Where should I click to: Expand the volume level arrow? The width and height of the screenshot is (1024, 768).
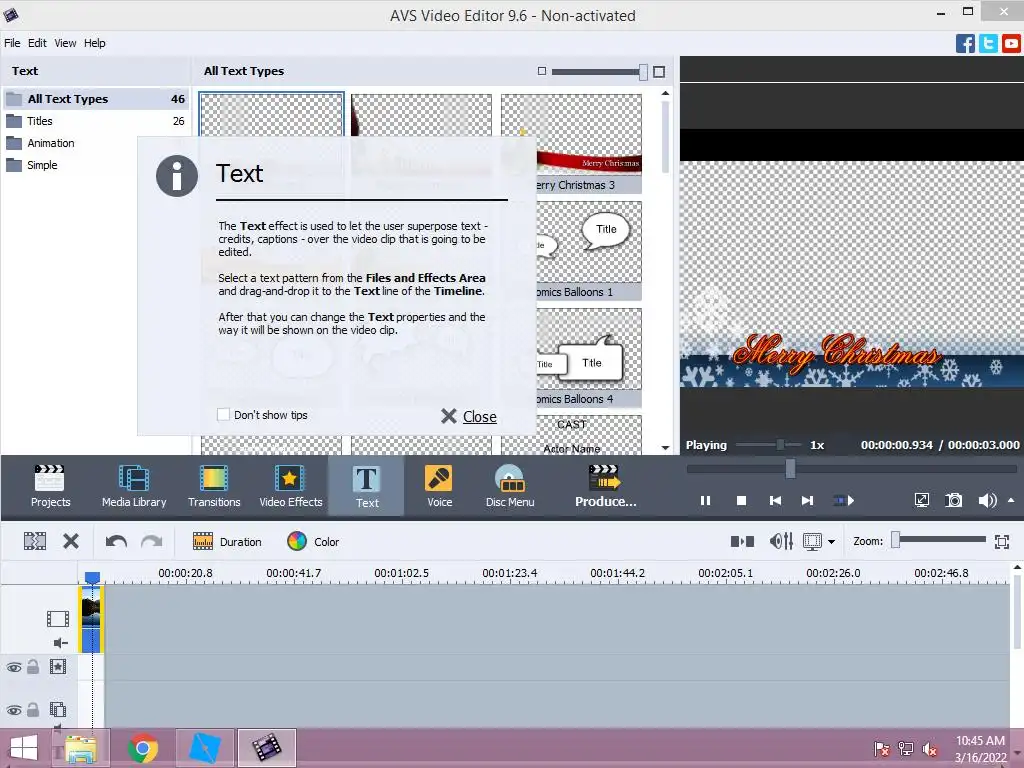(x=1011, y=500)
